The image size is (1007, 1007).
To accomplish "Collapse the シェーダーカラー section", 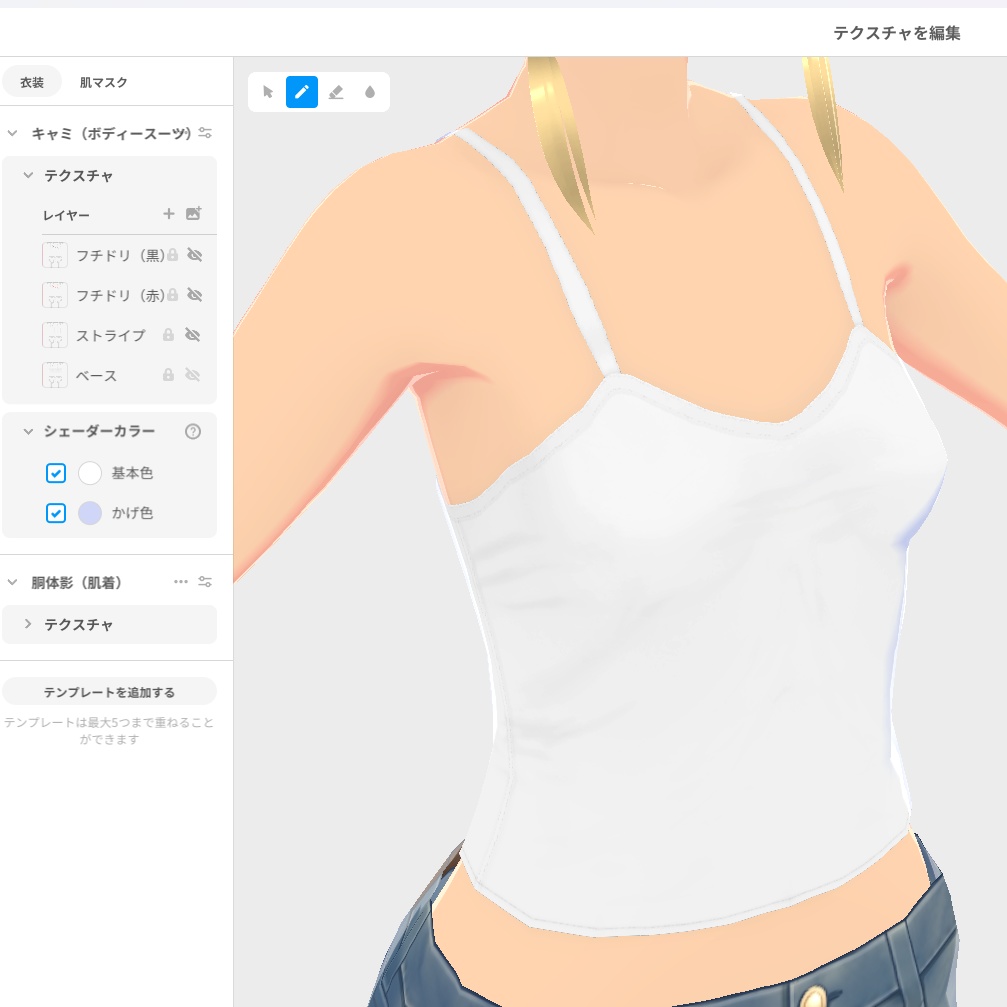I will 28,431.
